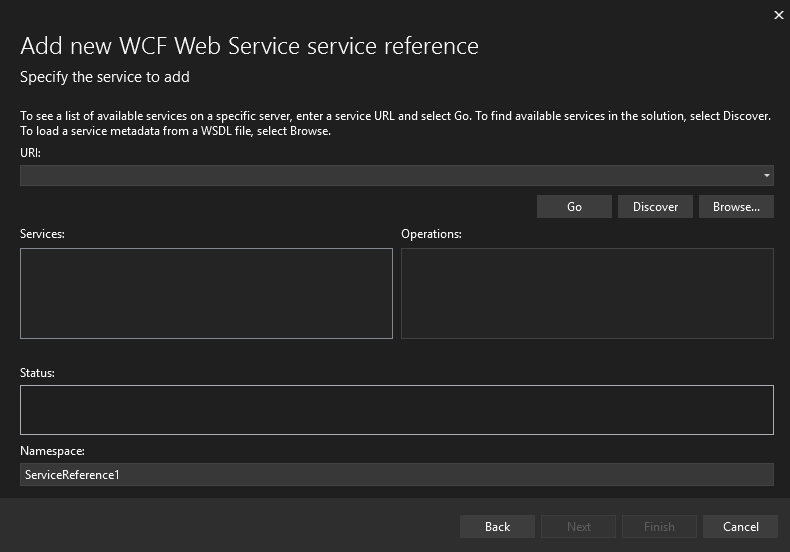Image resolution: width=790 pixels, height=552 pixels.
Task: Click the Go button
Action: [x=574, y=206]
